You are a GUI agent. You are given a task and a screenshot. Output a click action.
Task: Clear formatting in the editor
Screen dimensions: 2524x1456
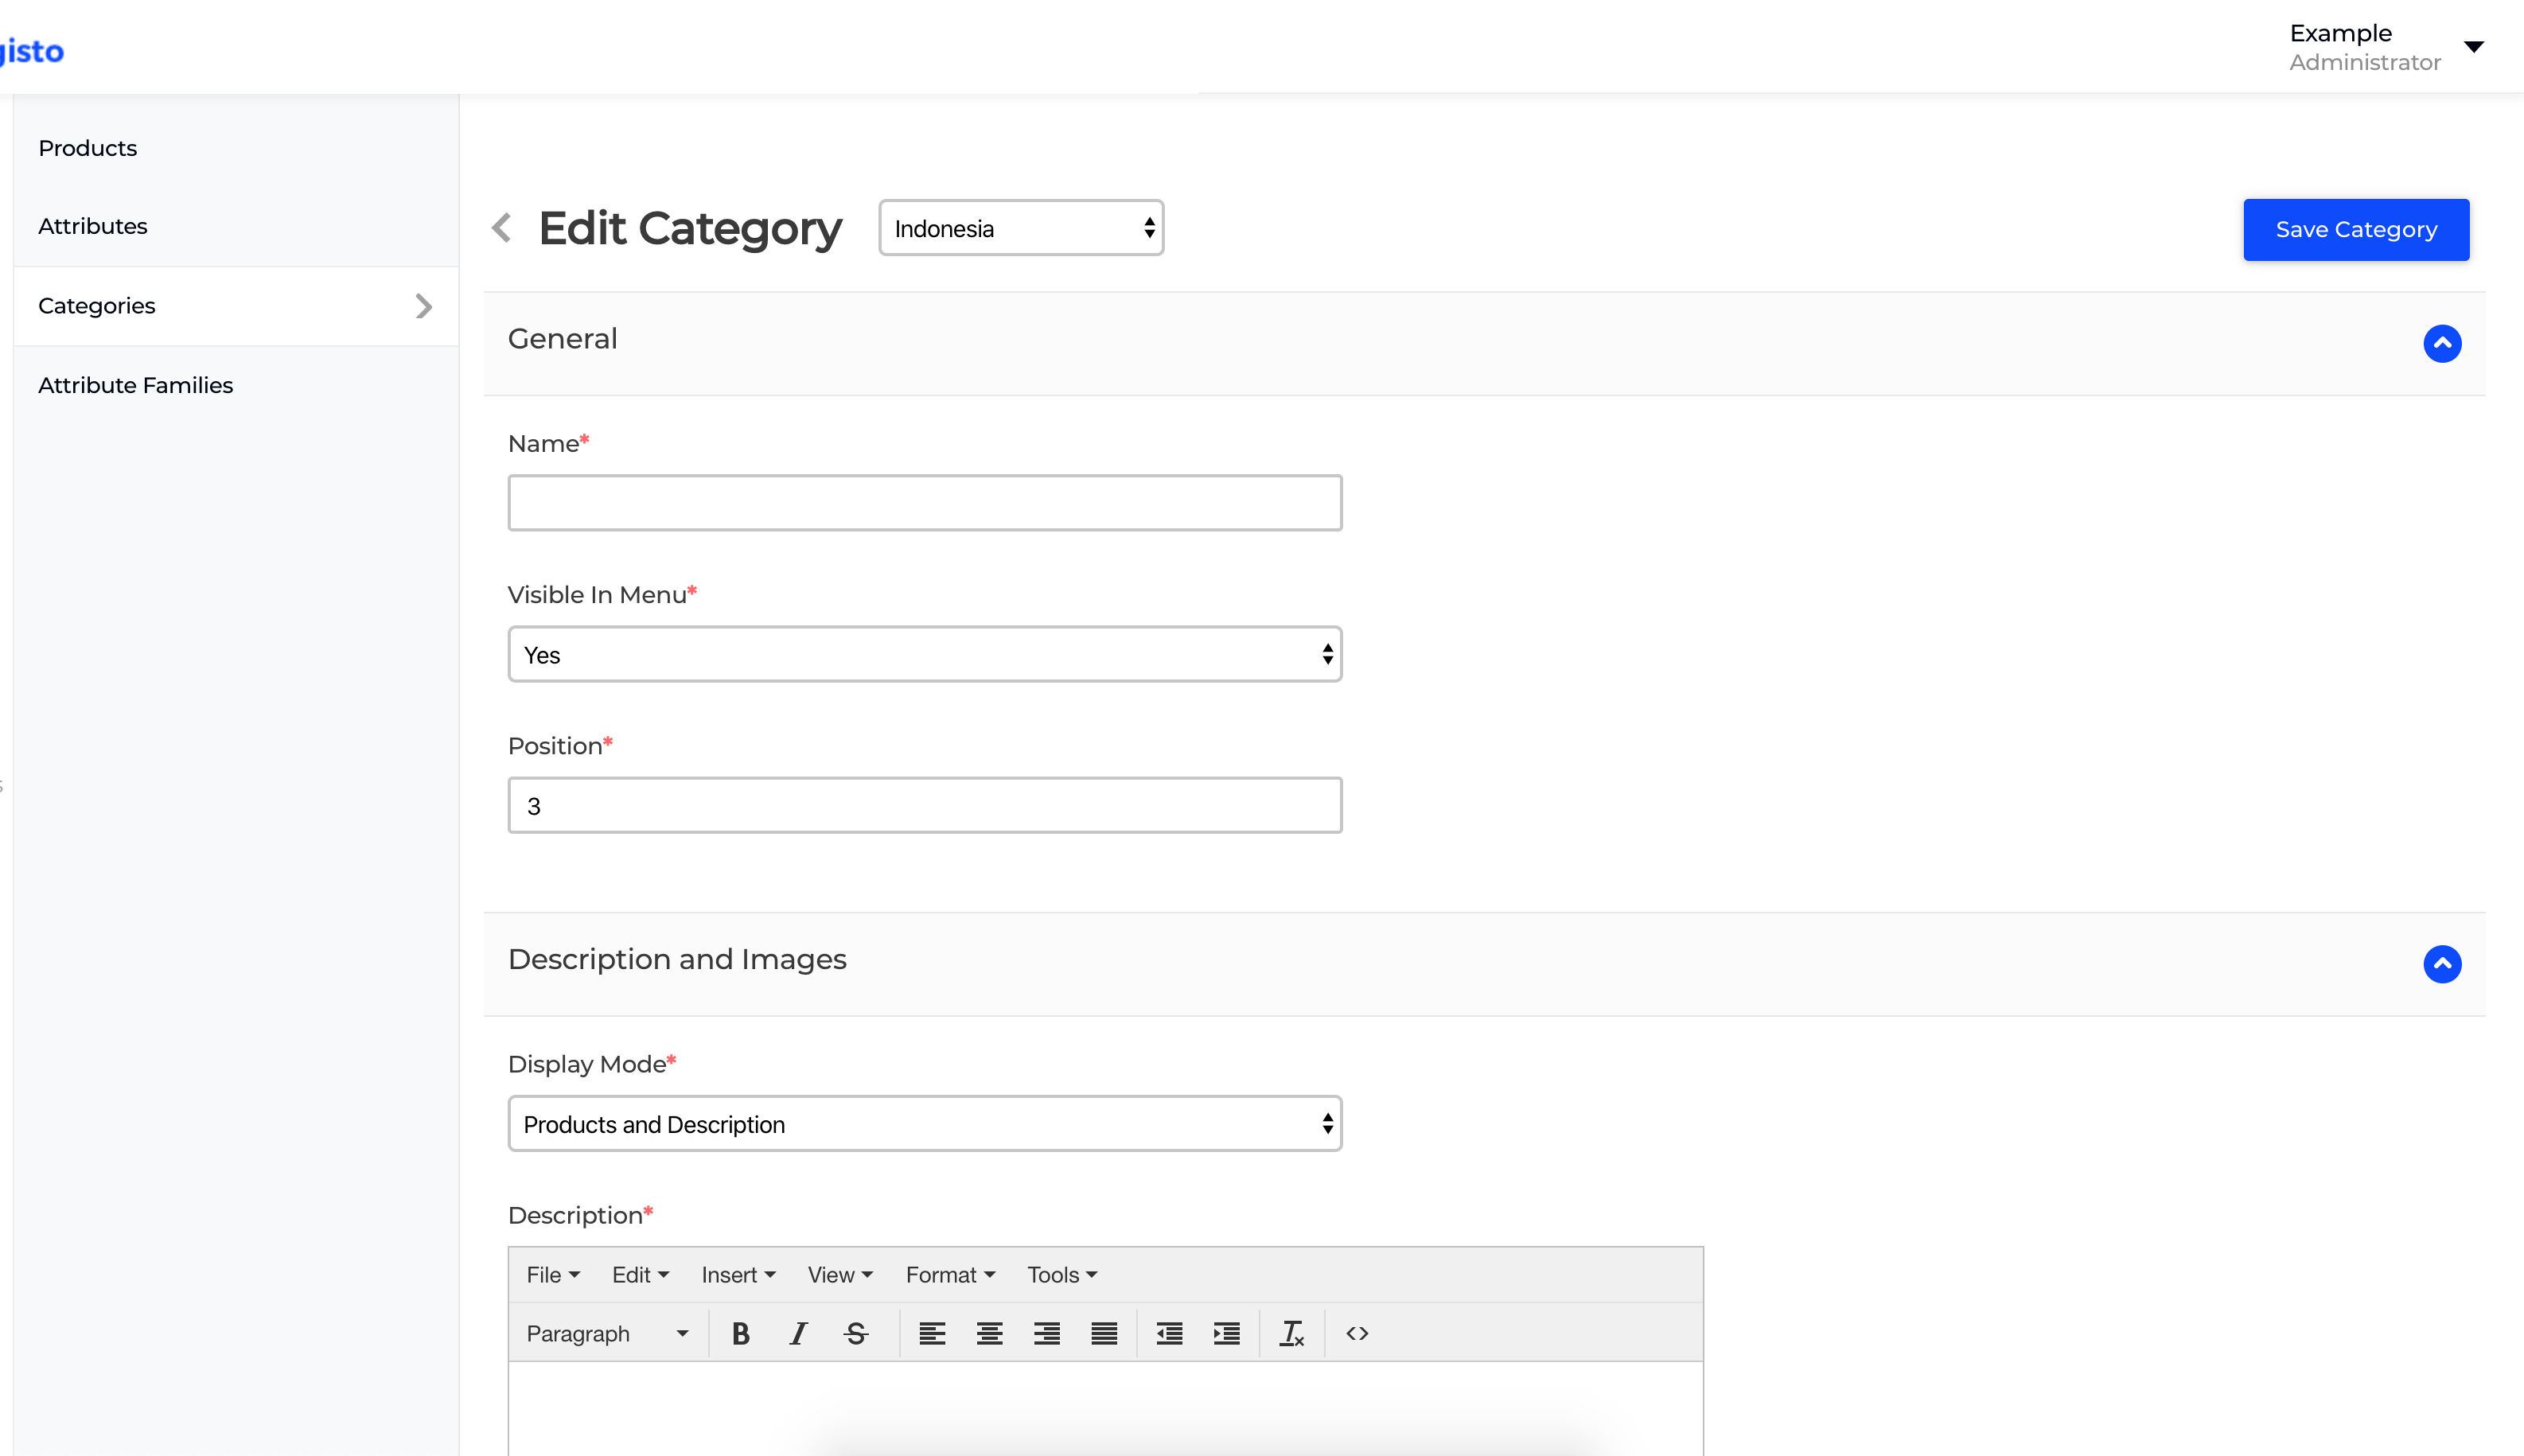(1292, 1333)
